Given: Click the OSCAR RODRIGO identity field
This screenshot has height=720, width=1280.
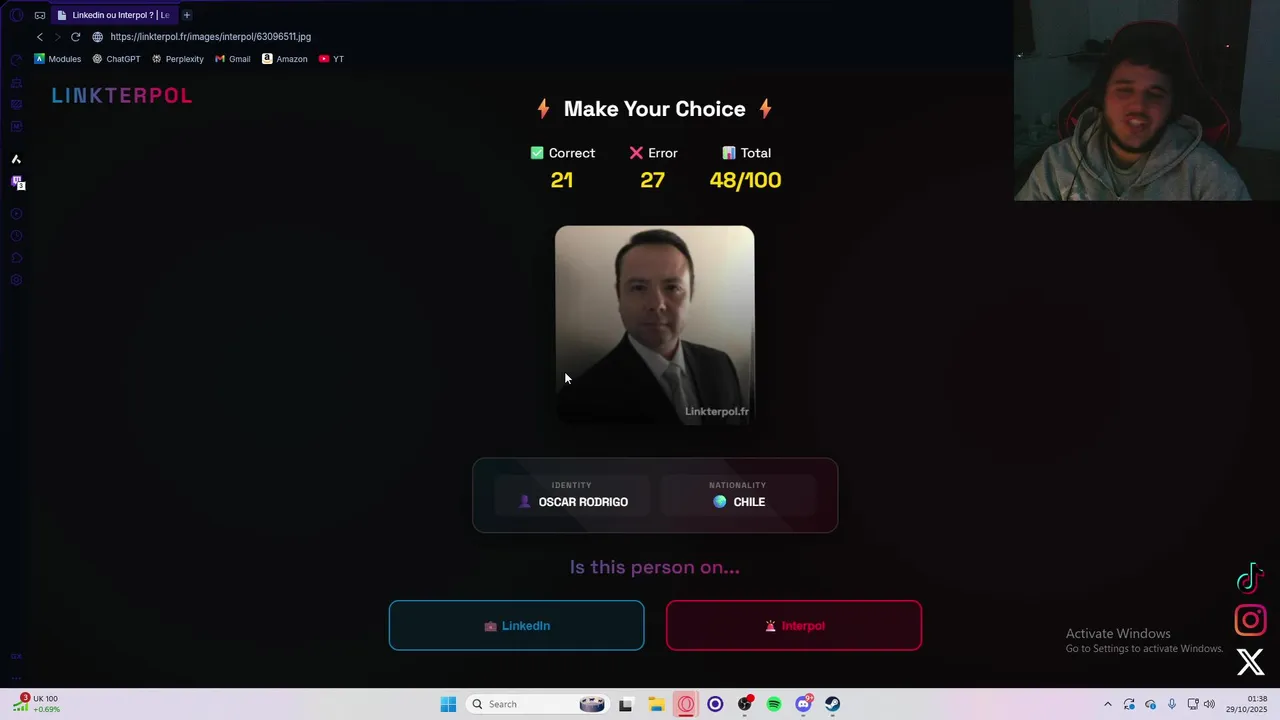Looking at the screenshot, I should click(x=572, y=495).
